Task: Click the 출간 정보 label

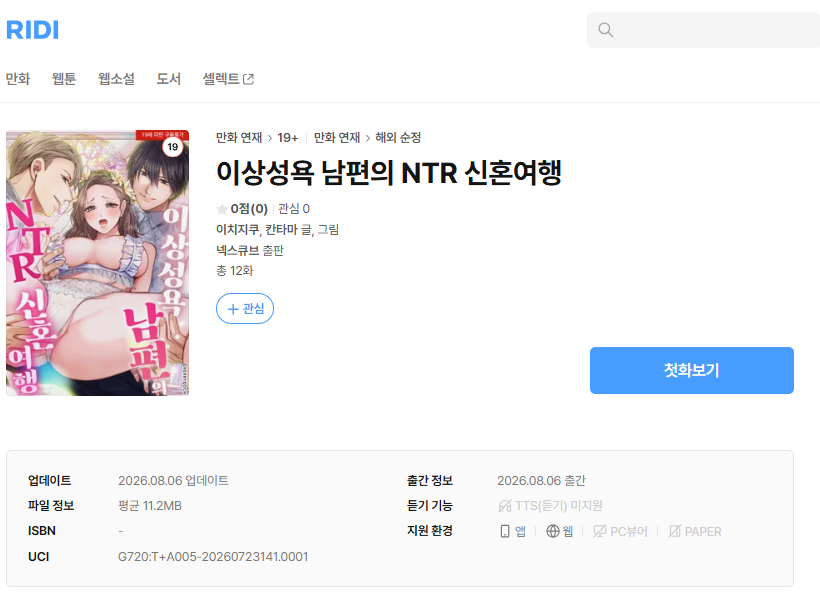Action: pyautogui.click(x=430, y=481)
